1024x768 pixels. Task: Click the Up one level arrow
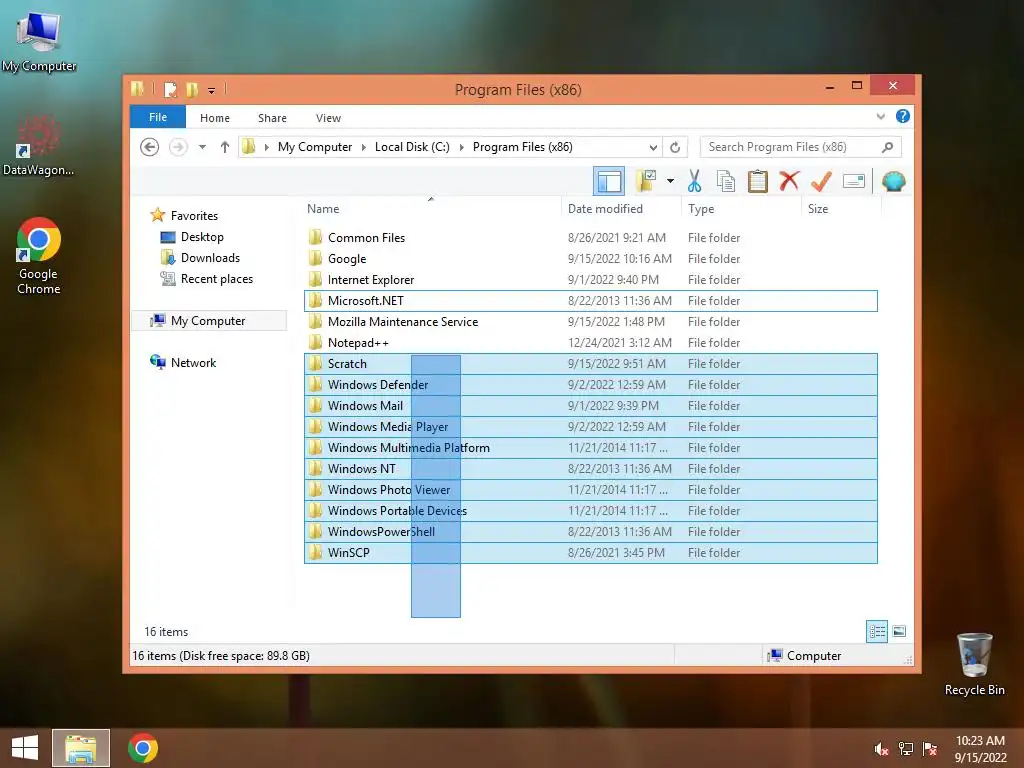225,147
